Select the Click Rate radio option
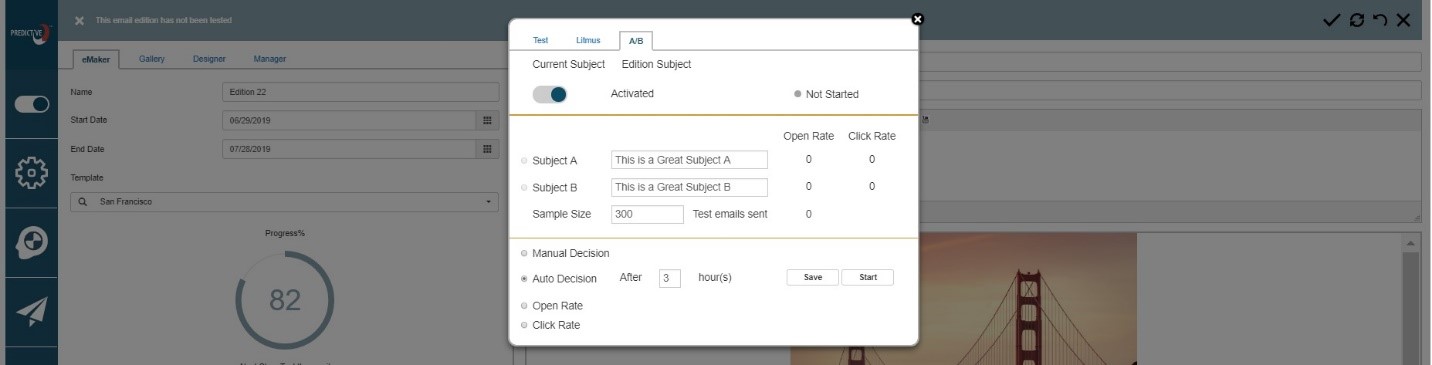Image resolution: width=1432 pixels, height=365 pixels. pos(524,325)
